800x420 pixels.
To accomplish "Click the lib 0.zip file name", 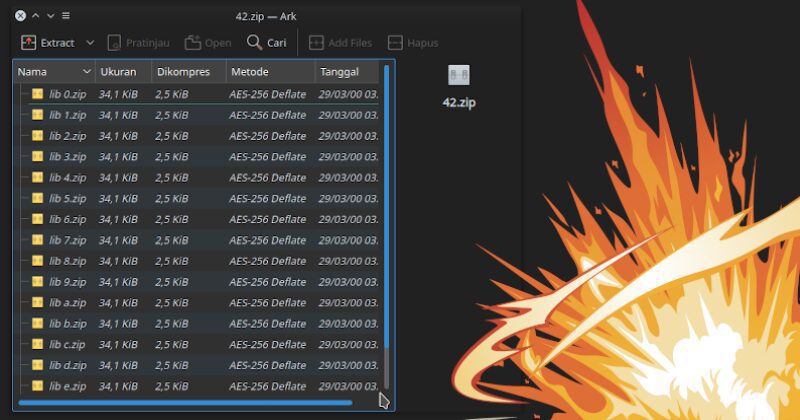I will (68, 94).
